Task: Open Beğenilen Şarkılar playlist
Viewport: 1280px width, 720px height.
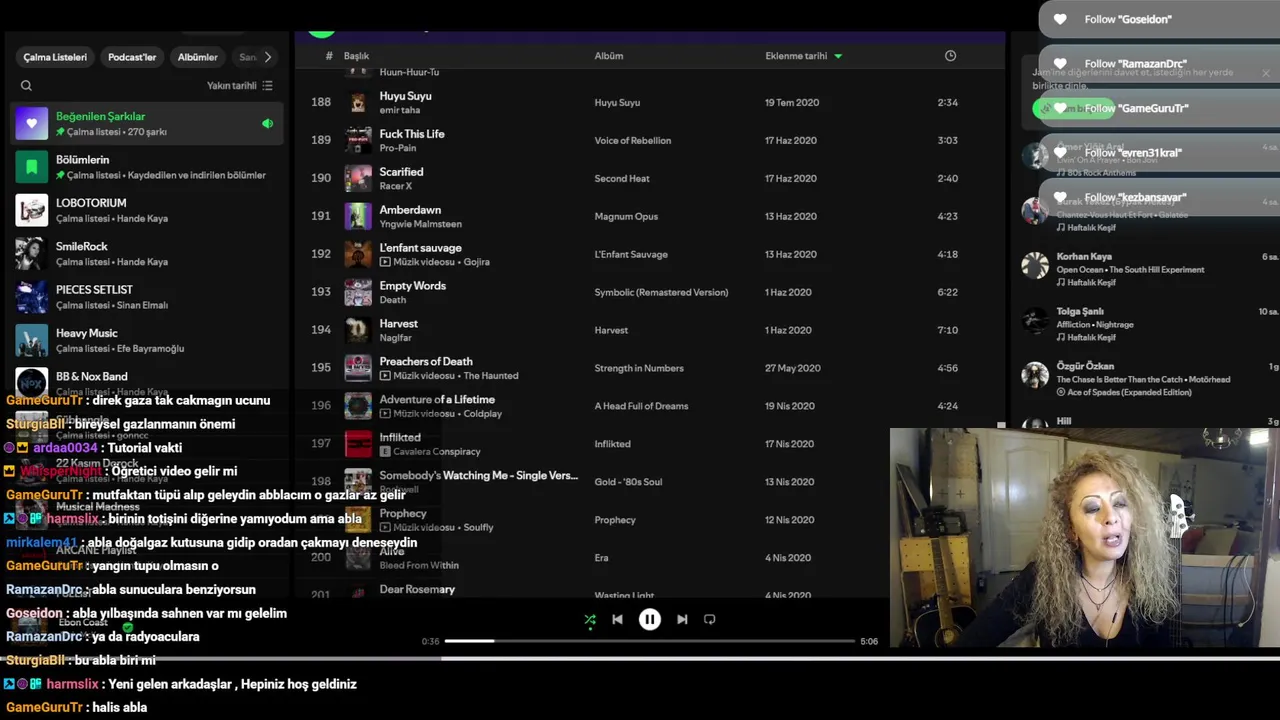Action: (147, 124)
